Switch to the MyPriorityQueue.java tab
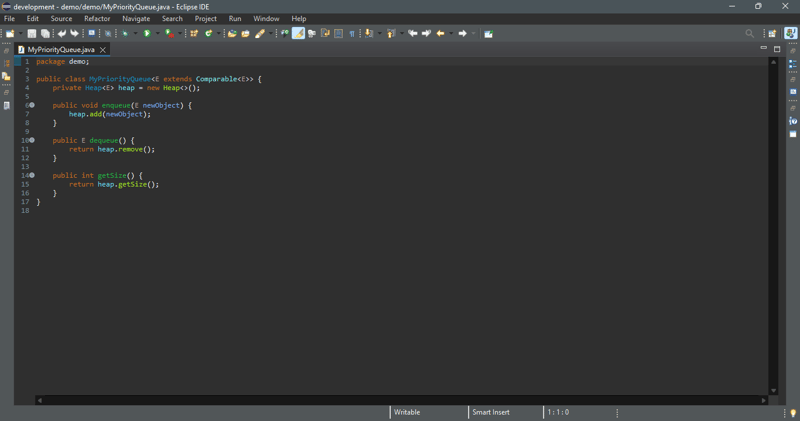 tap(60, 49)
